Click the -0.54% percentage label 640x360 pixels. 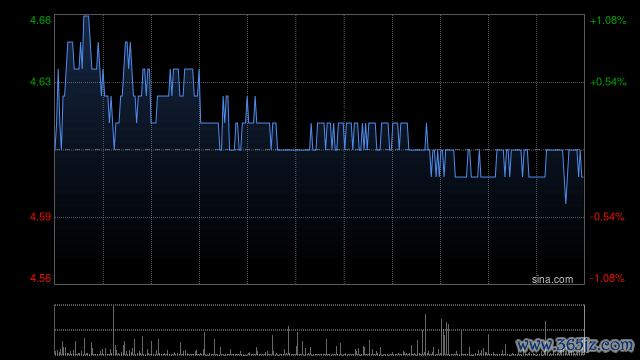607,217
